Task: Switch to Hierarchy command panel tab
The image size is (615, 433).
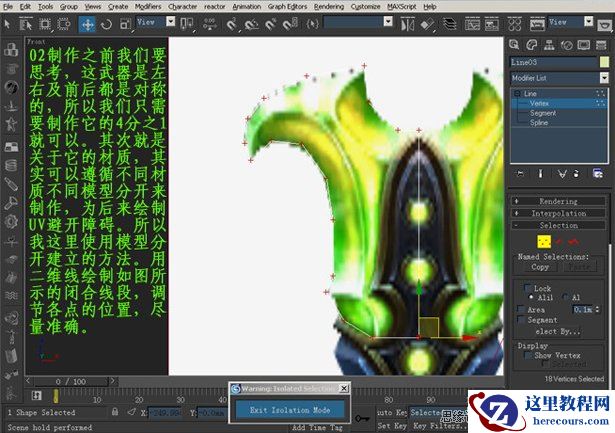Action: coord(549,45)
